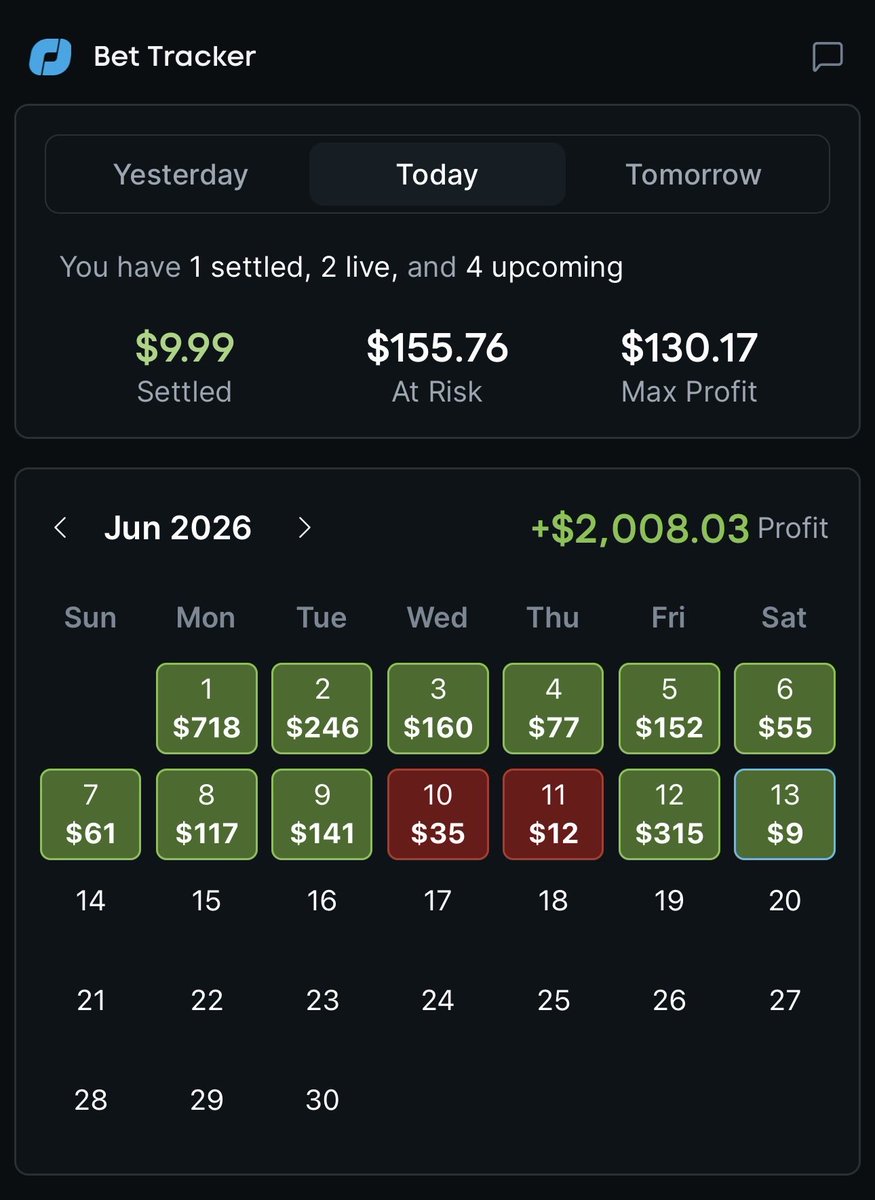Open June 1 with $718 profit

(206, 708)
